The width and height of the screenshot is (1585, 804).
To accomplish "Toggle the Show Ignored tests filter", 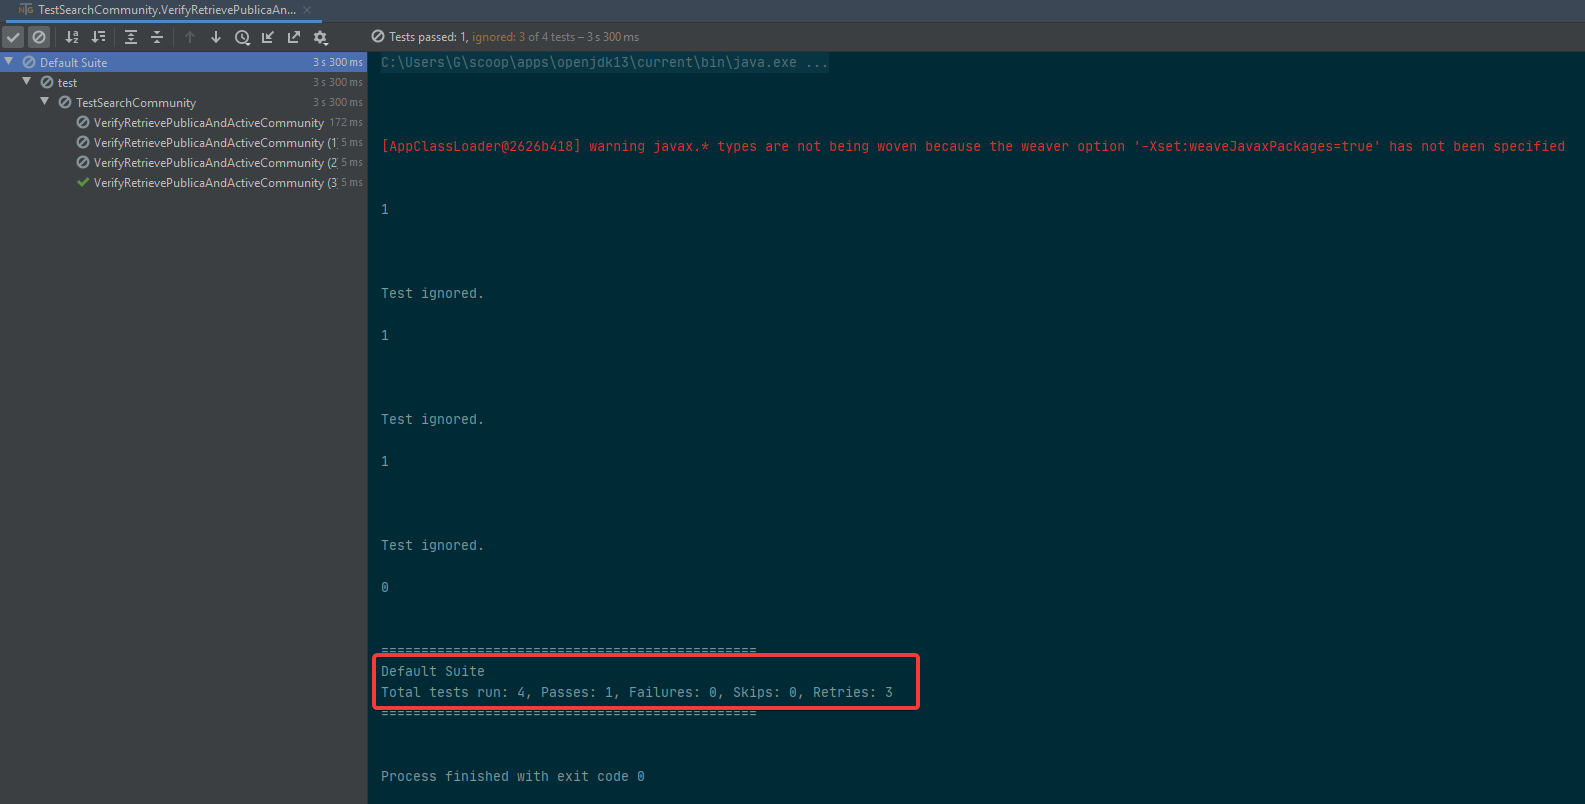I will [39, 37].
